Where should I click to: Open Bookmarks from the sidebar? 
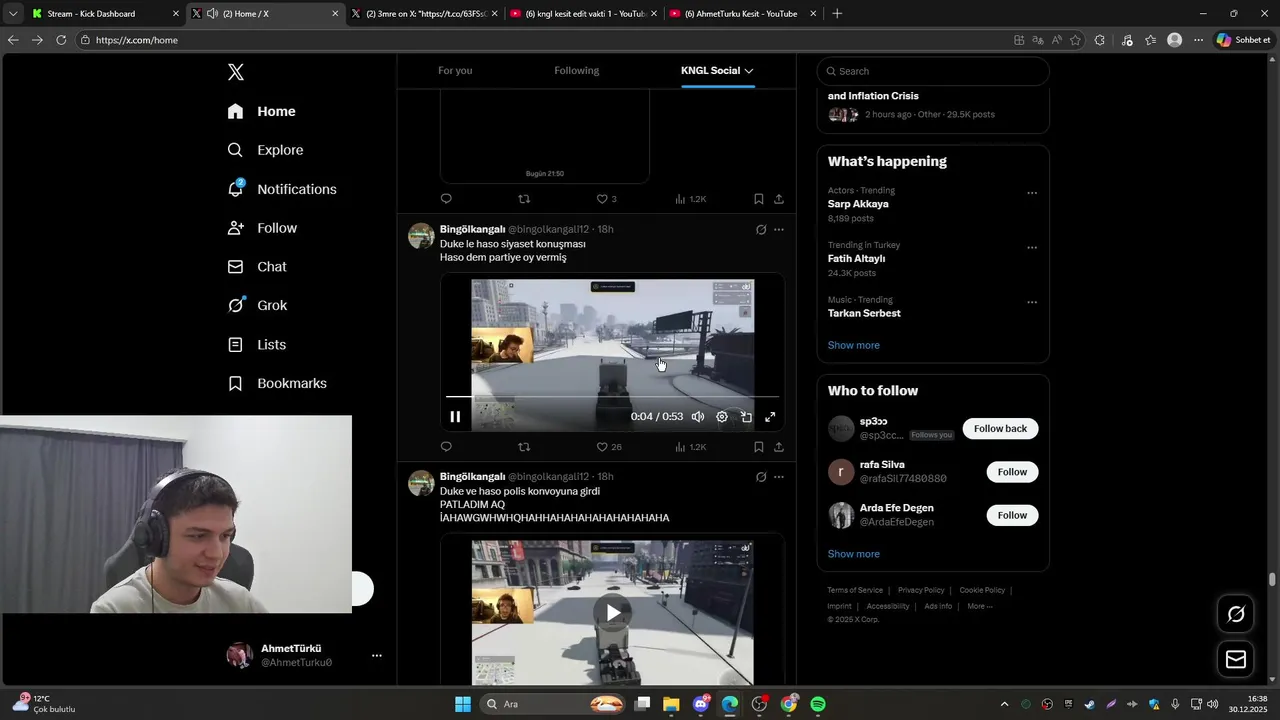click(277, 384)
